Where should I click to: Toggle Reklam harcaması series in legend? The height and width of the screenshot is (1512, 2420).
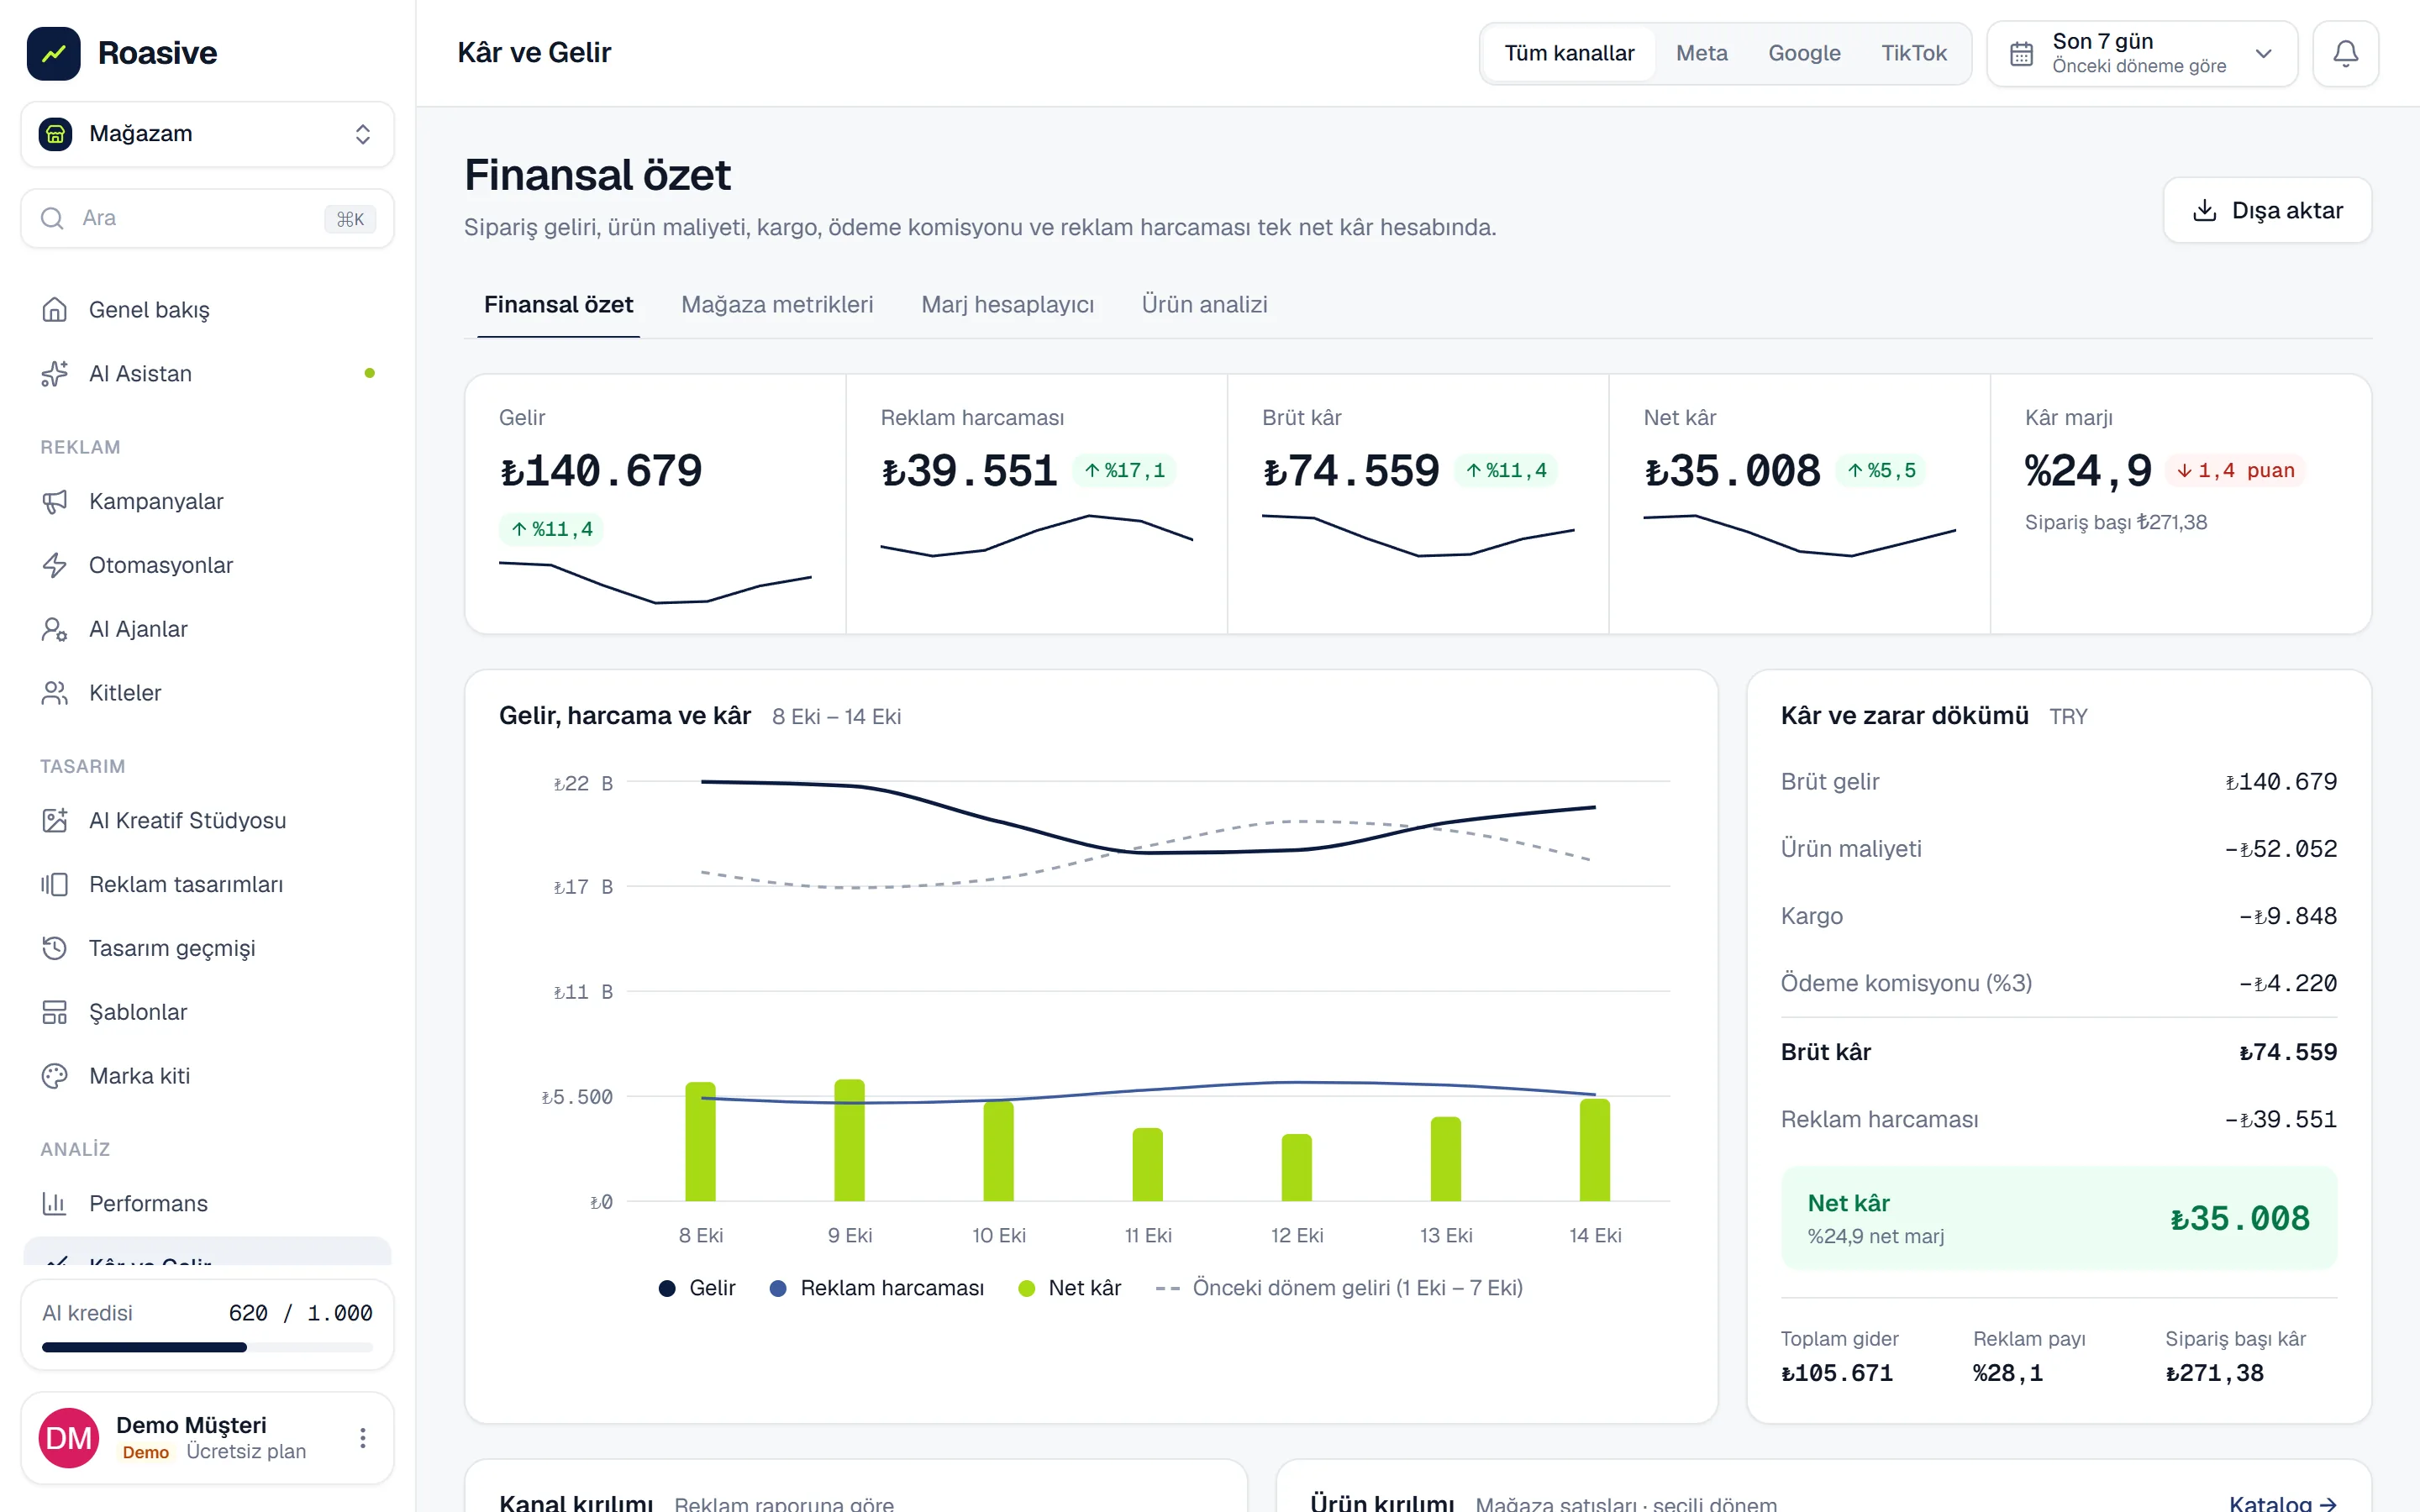876,1288
